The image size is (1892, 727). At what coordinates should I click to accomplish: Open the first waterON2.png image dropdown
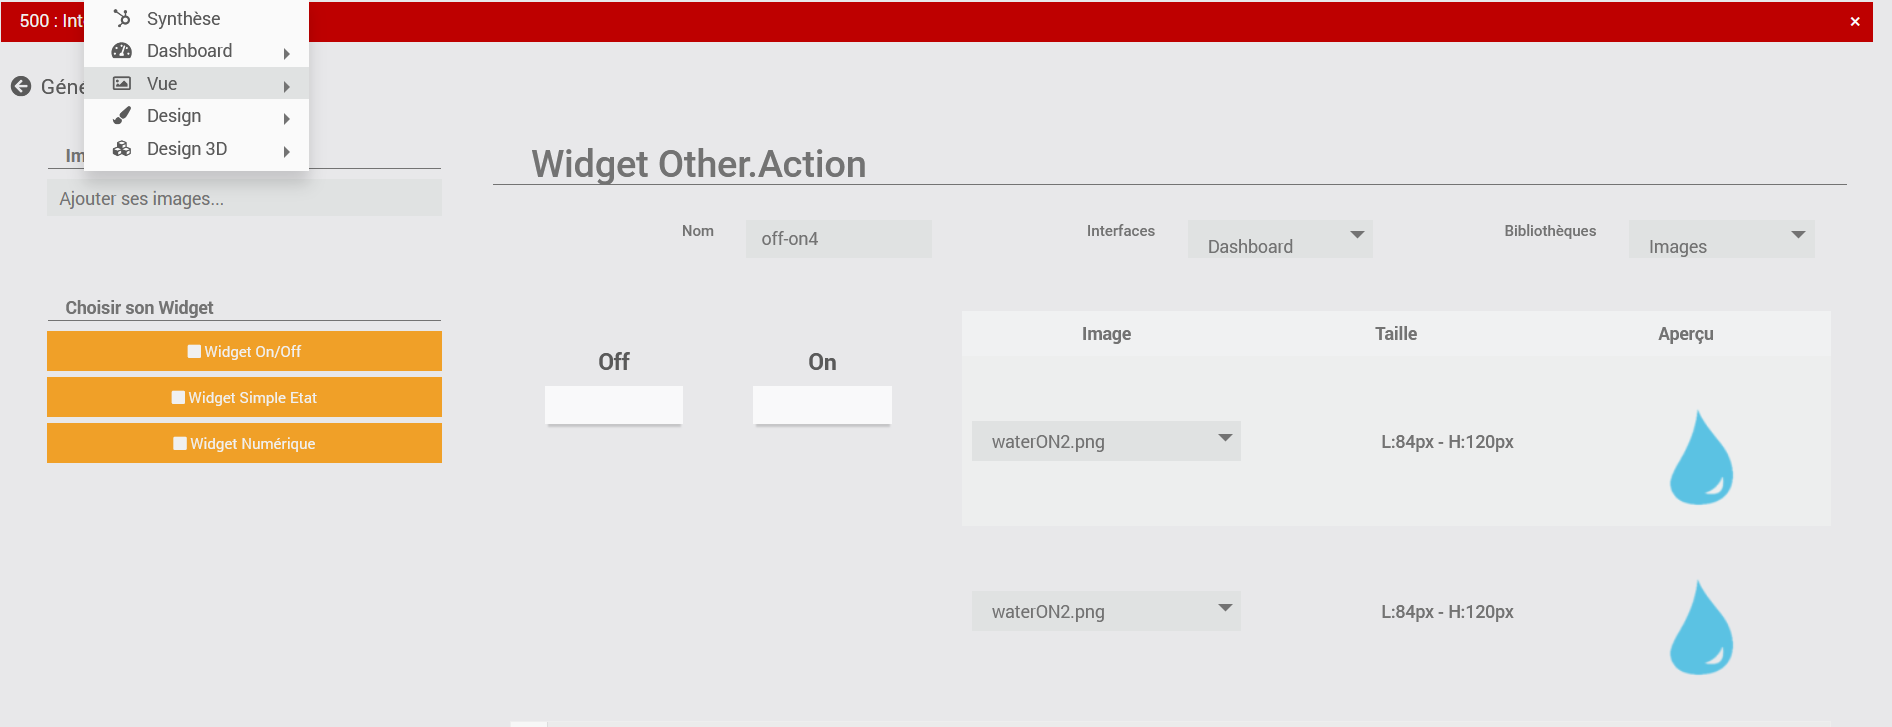[x=1106, y=441]
